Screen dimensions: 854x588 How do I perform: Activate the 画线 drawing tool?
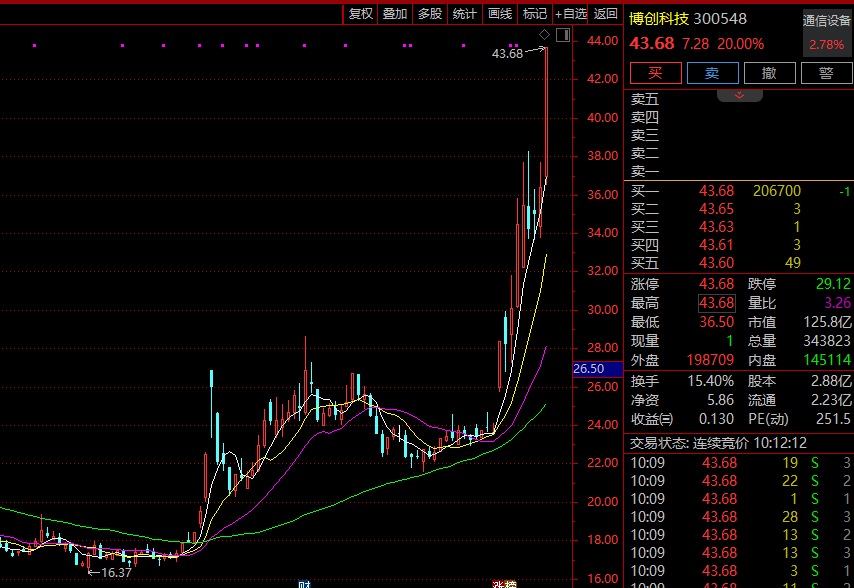[499, 13]
